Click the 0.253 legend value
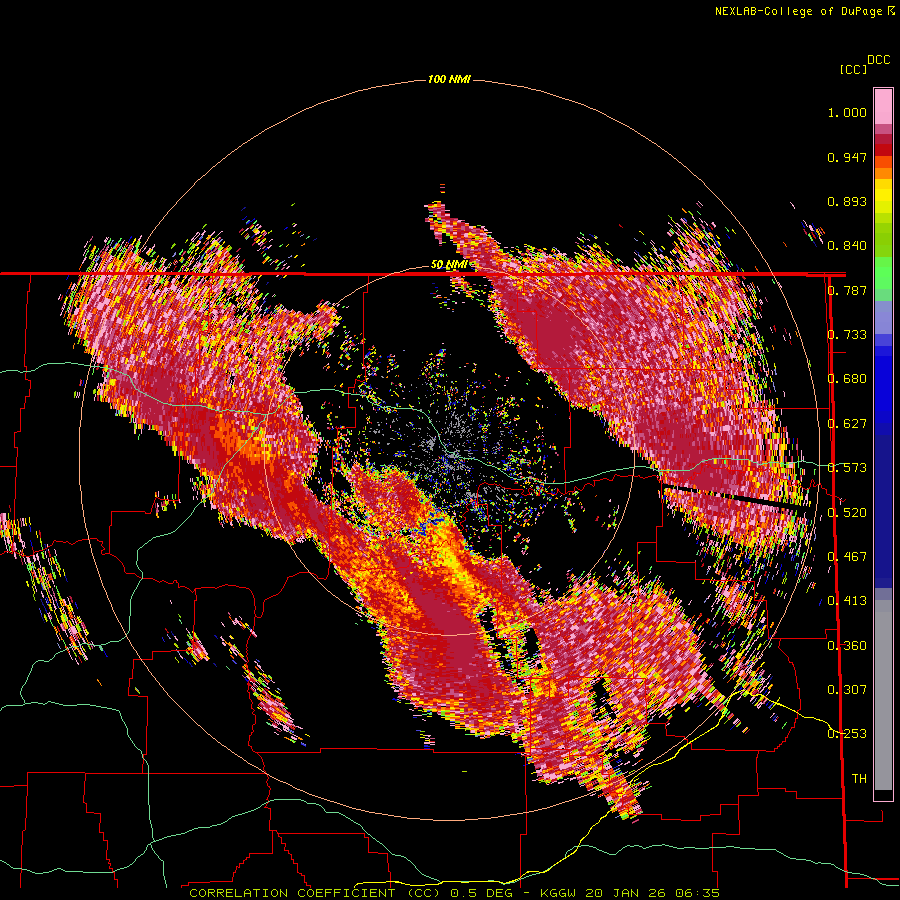 pos(847,734)
